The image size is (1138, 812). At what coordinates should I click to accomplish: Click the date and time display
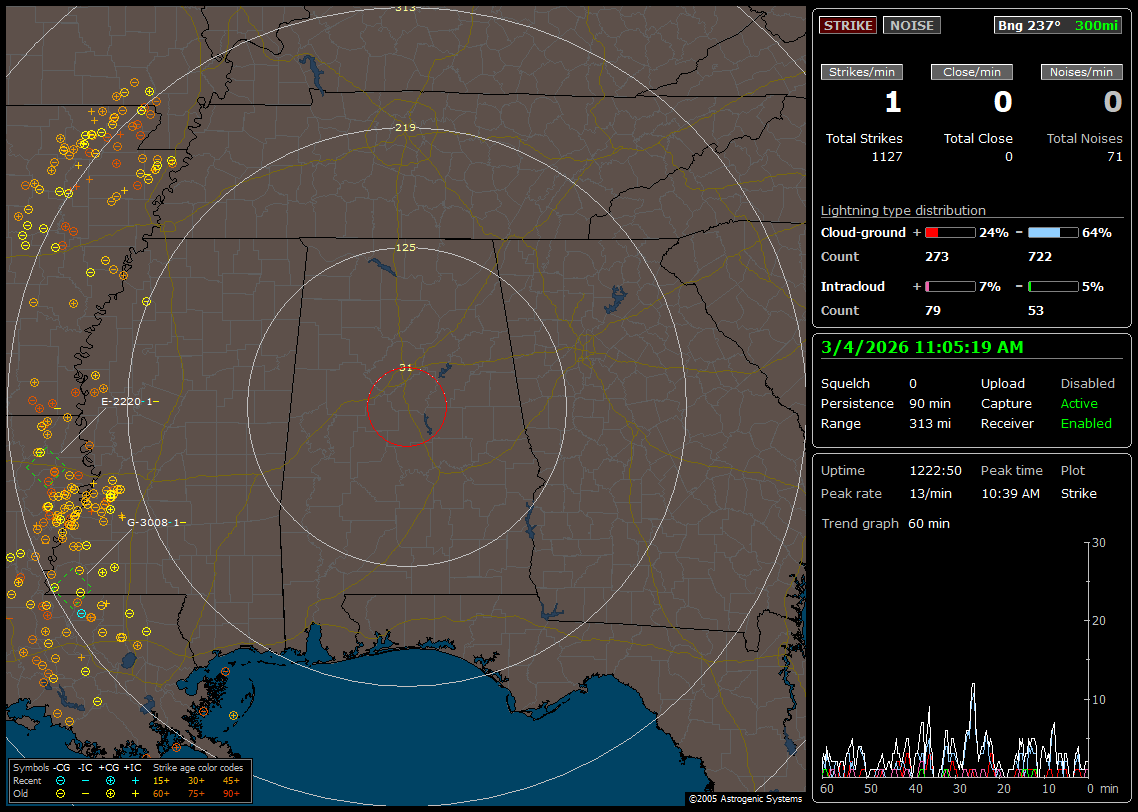(921, 347)
